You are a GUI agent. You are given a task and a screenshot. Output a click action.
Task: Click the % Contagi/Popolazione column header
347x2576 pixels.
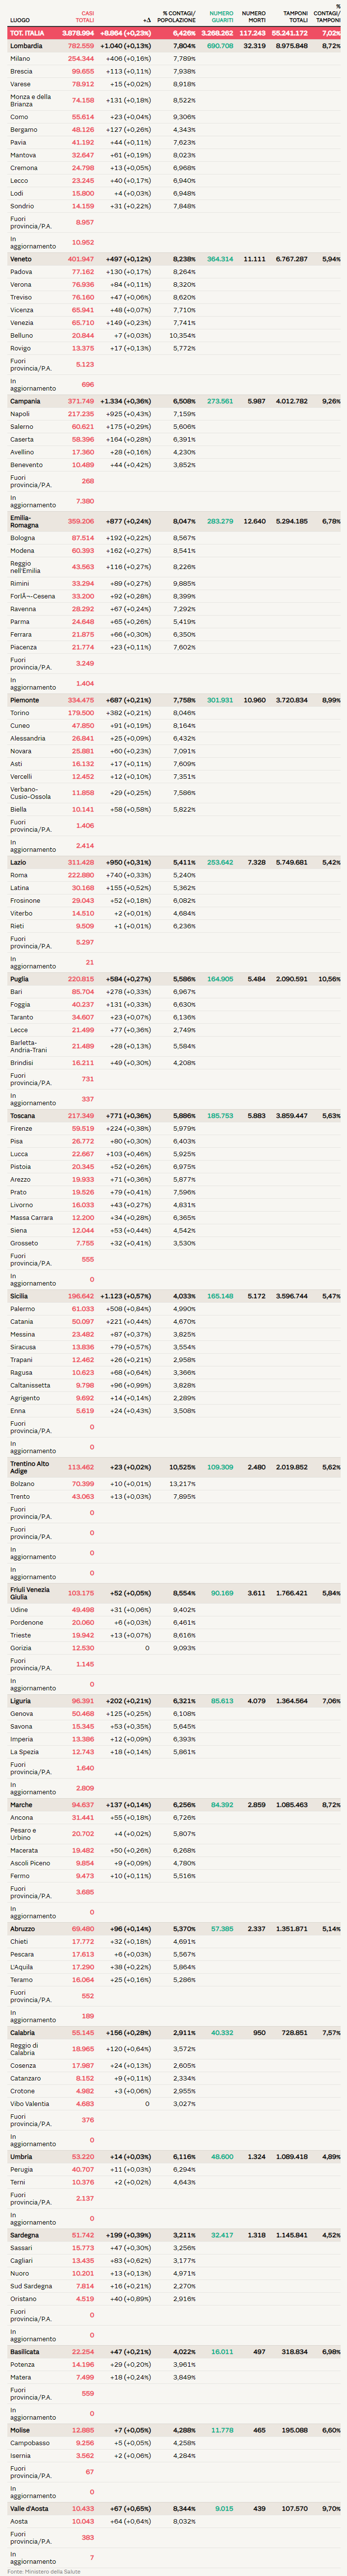[x=177, y=17]
